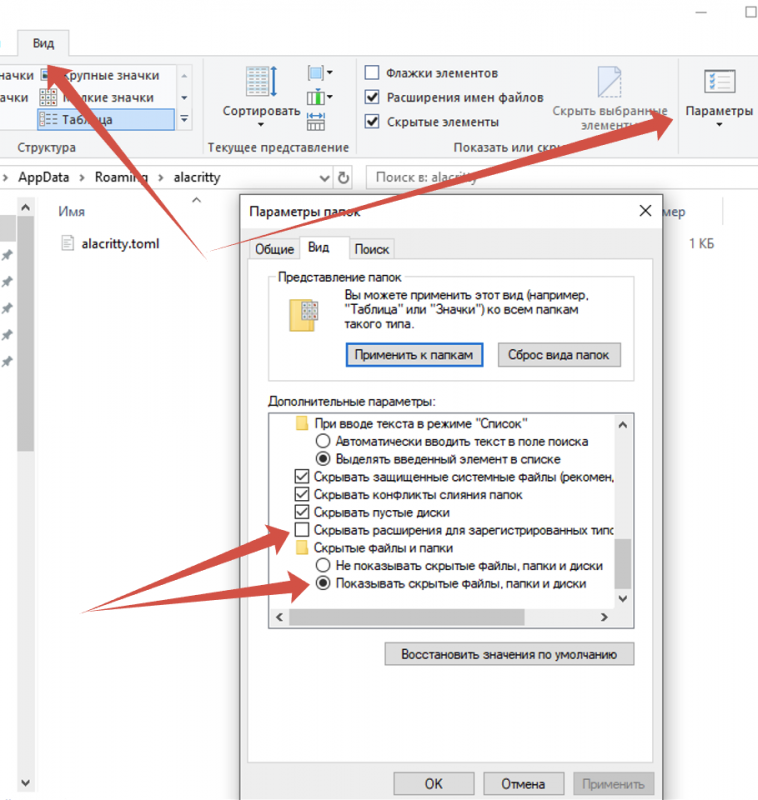Click Восстановить значения по умолчанию
The height and width of the screenshot is (800, 758).
509,654
